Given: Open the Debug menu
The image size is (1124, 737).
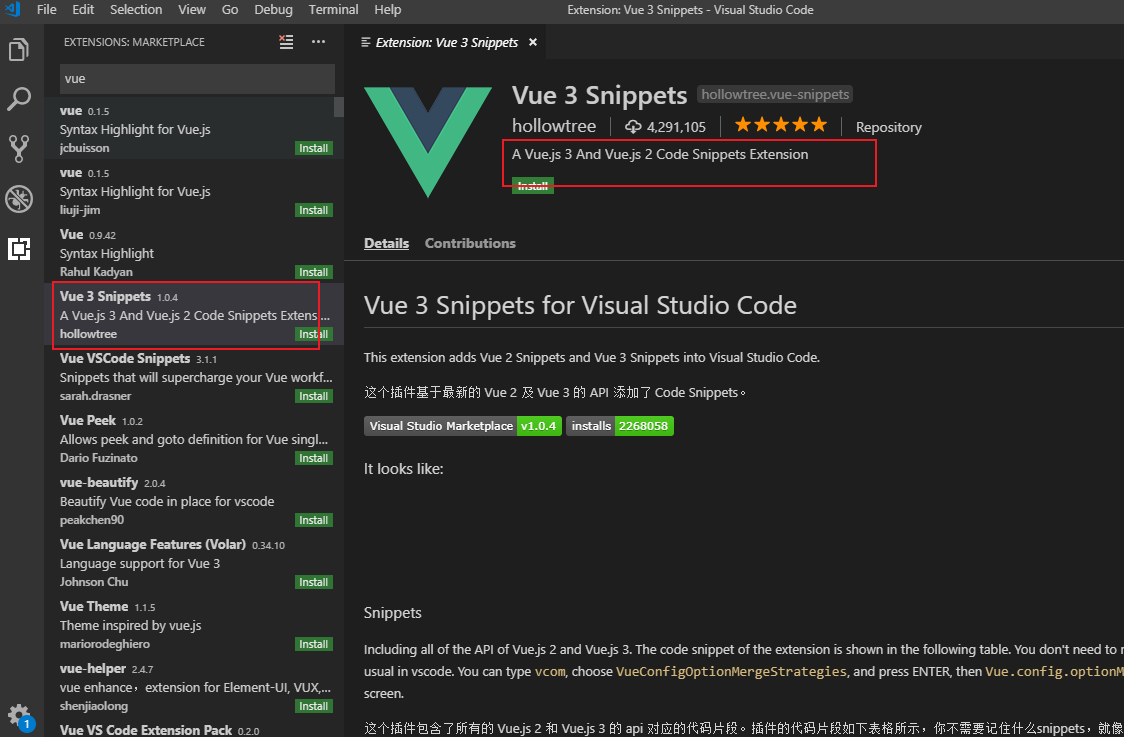Looking at the screenshot, I should point(274,9).
